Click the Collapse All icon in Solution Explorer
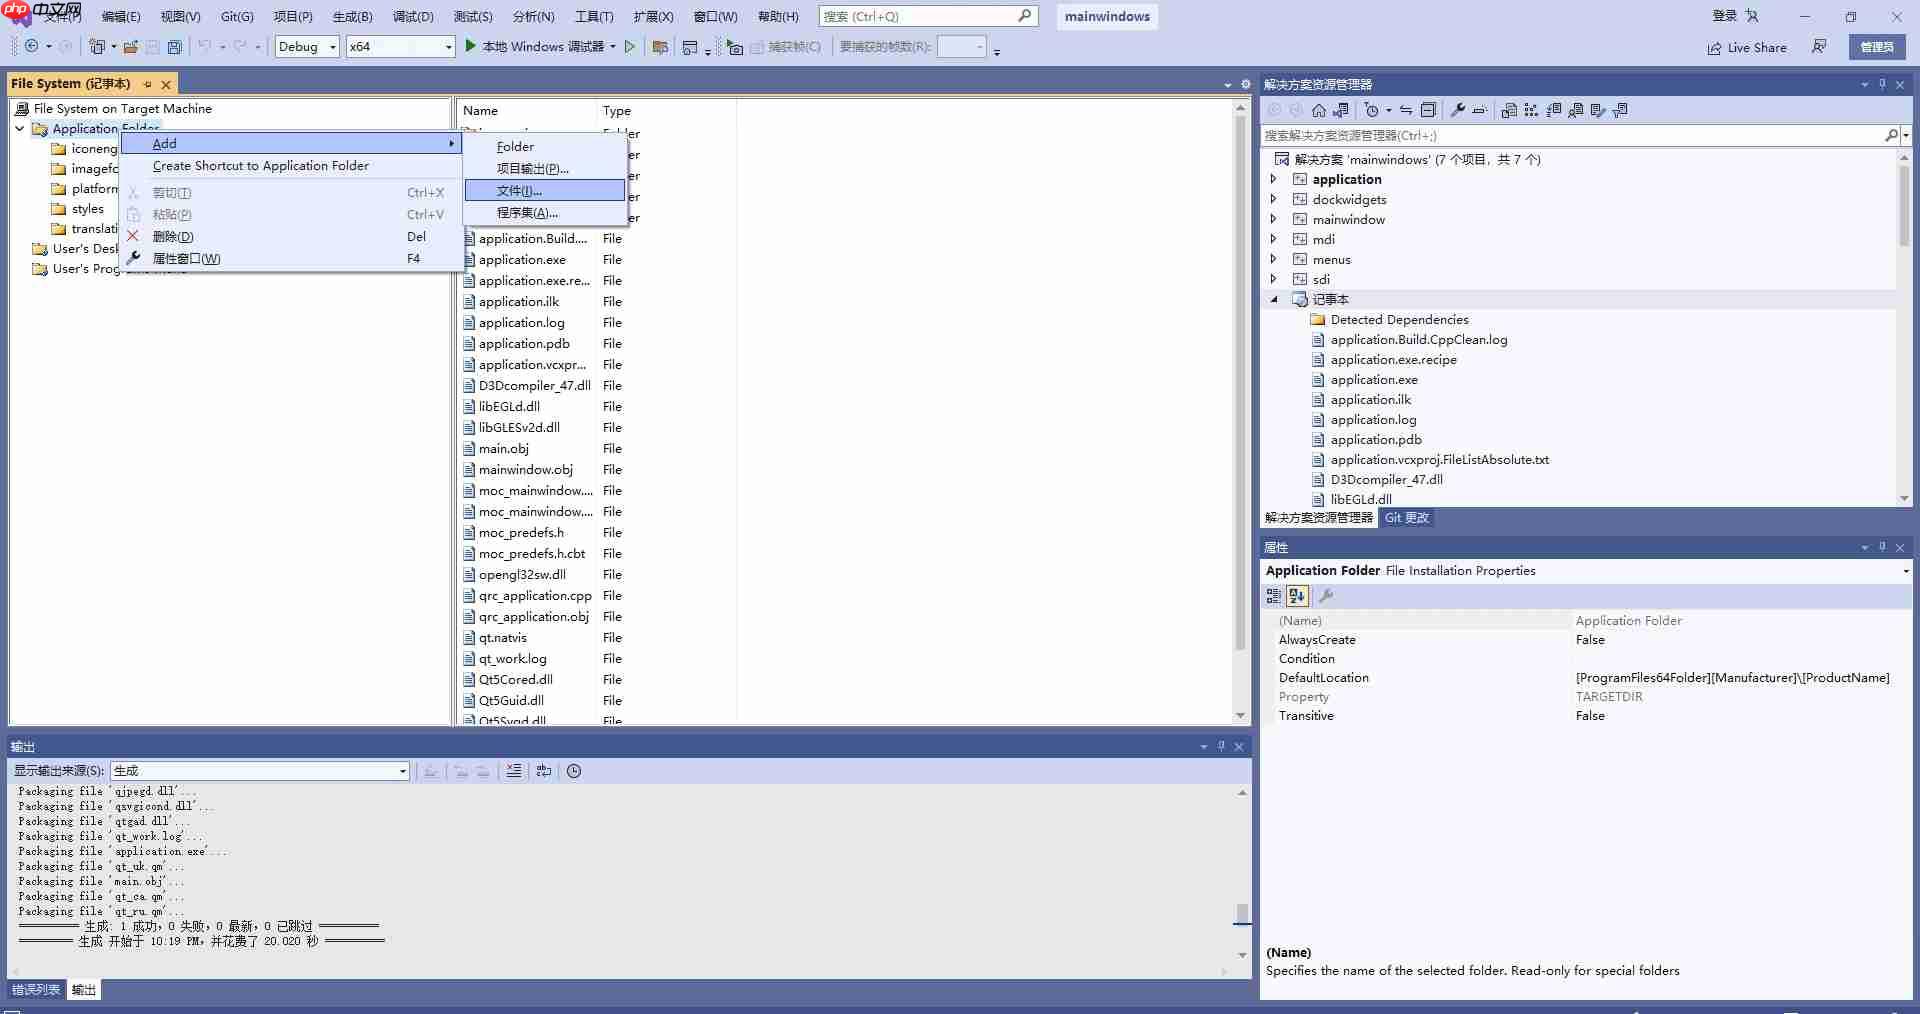 [x=1429, y=110]
